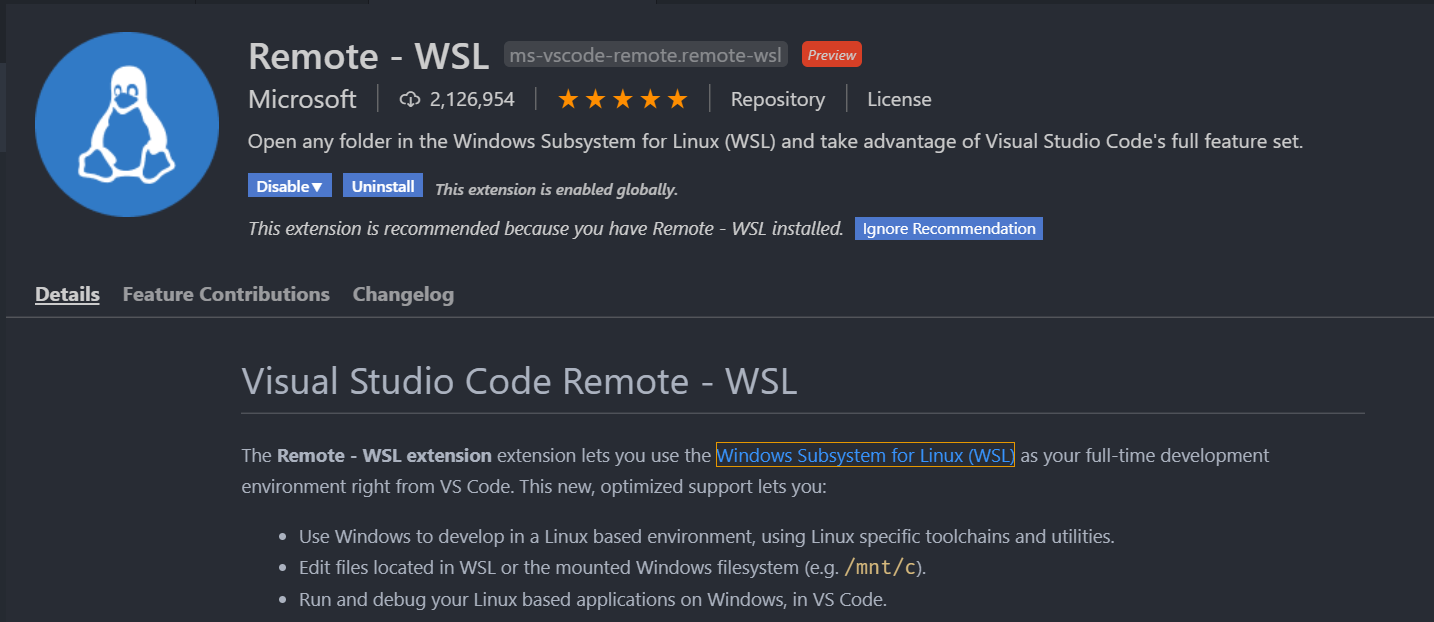Click the Ignore Recommendation button
Image resolution: width=1434 pixels, height=622 pixels.
[x=948, y=228]
